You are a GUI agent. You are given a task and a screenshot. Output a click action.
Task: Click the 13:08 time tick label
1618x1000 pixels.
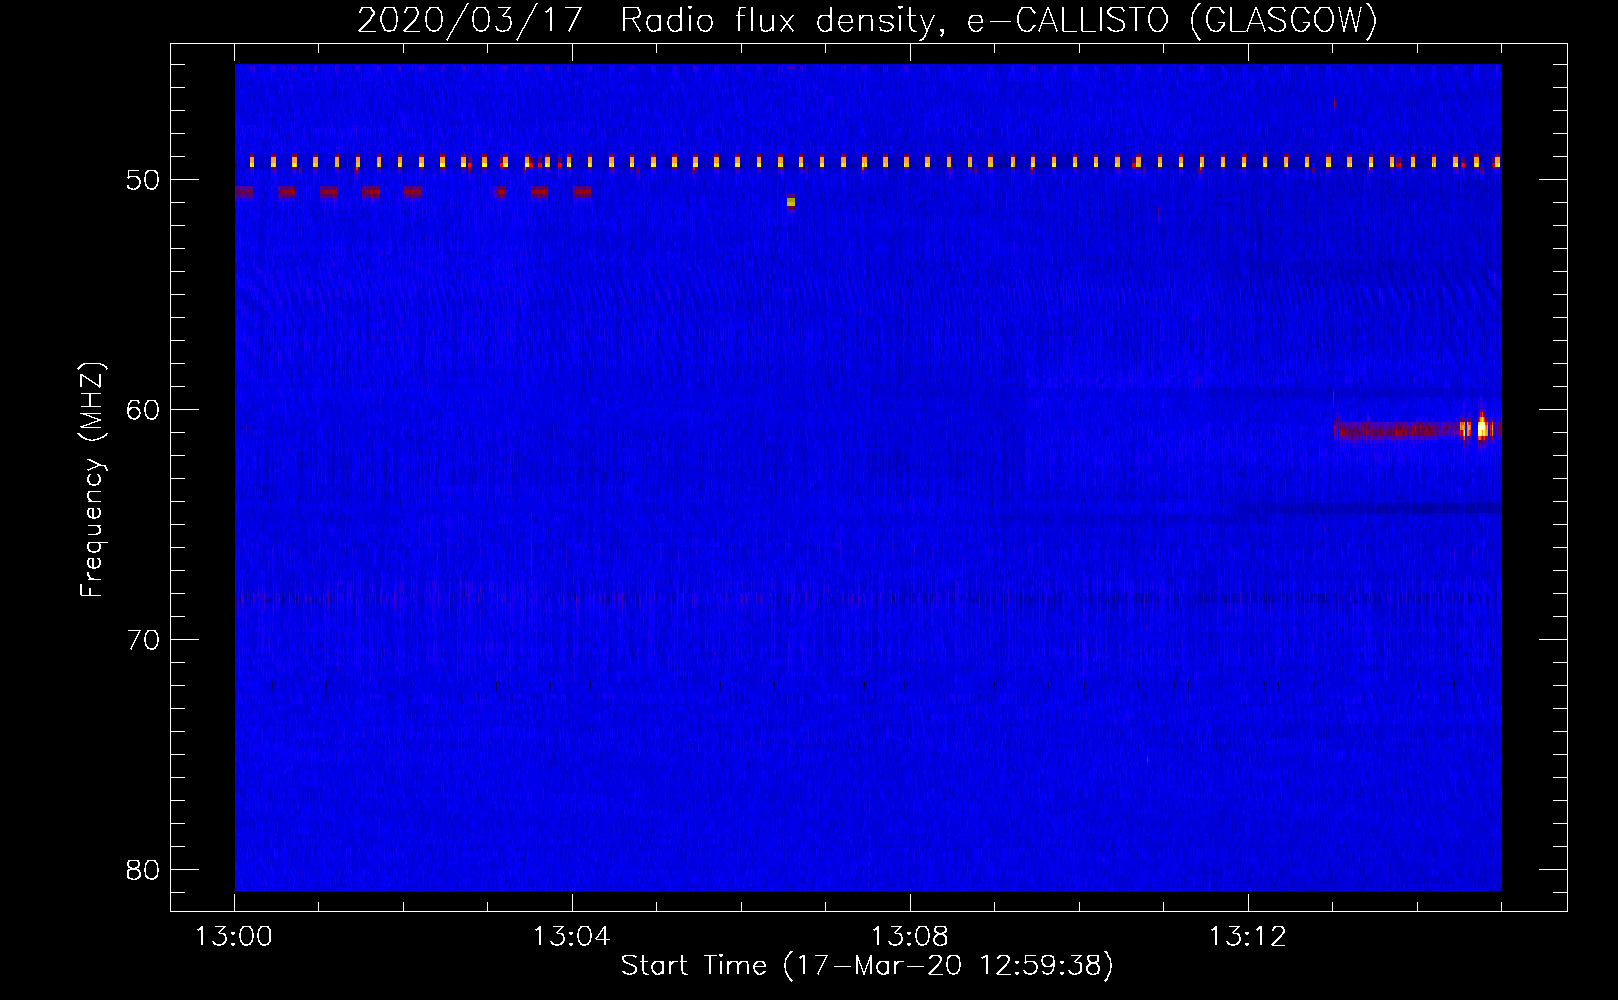909,937
